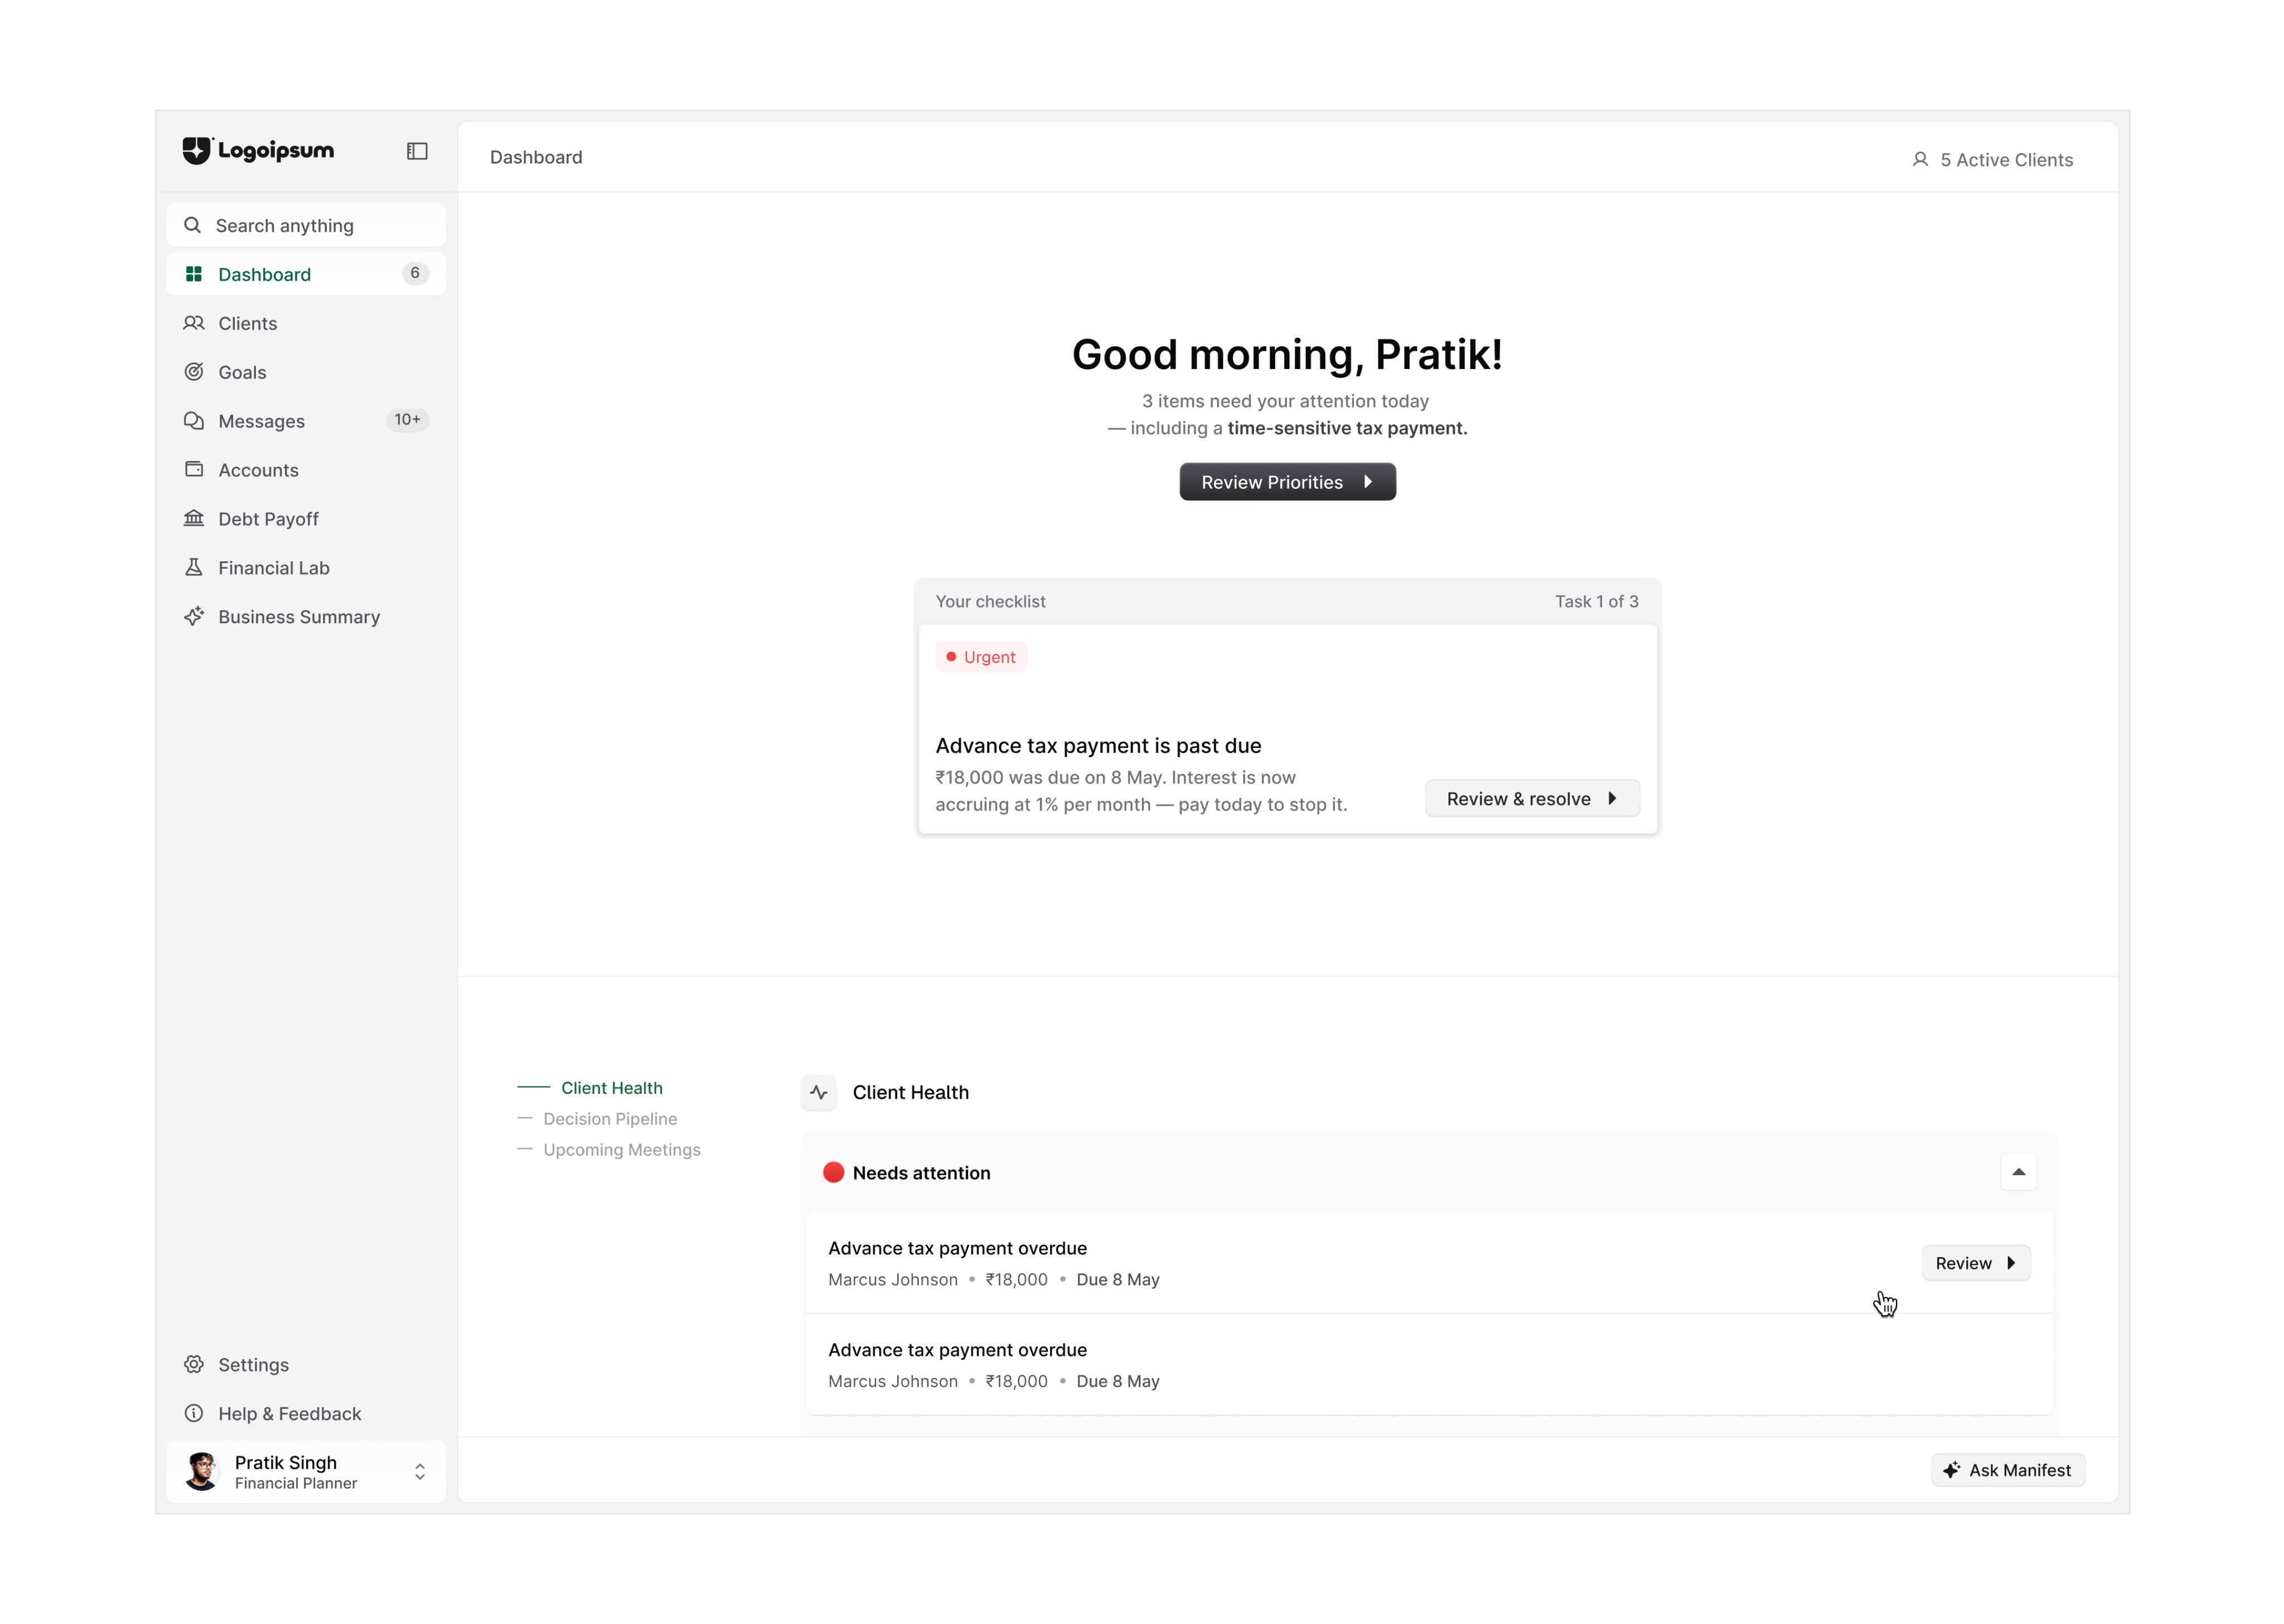Click the Debt Payoff bank icon
The width and height of the screenshot is (2284, 1624).
tap(194, 518)
